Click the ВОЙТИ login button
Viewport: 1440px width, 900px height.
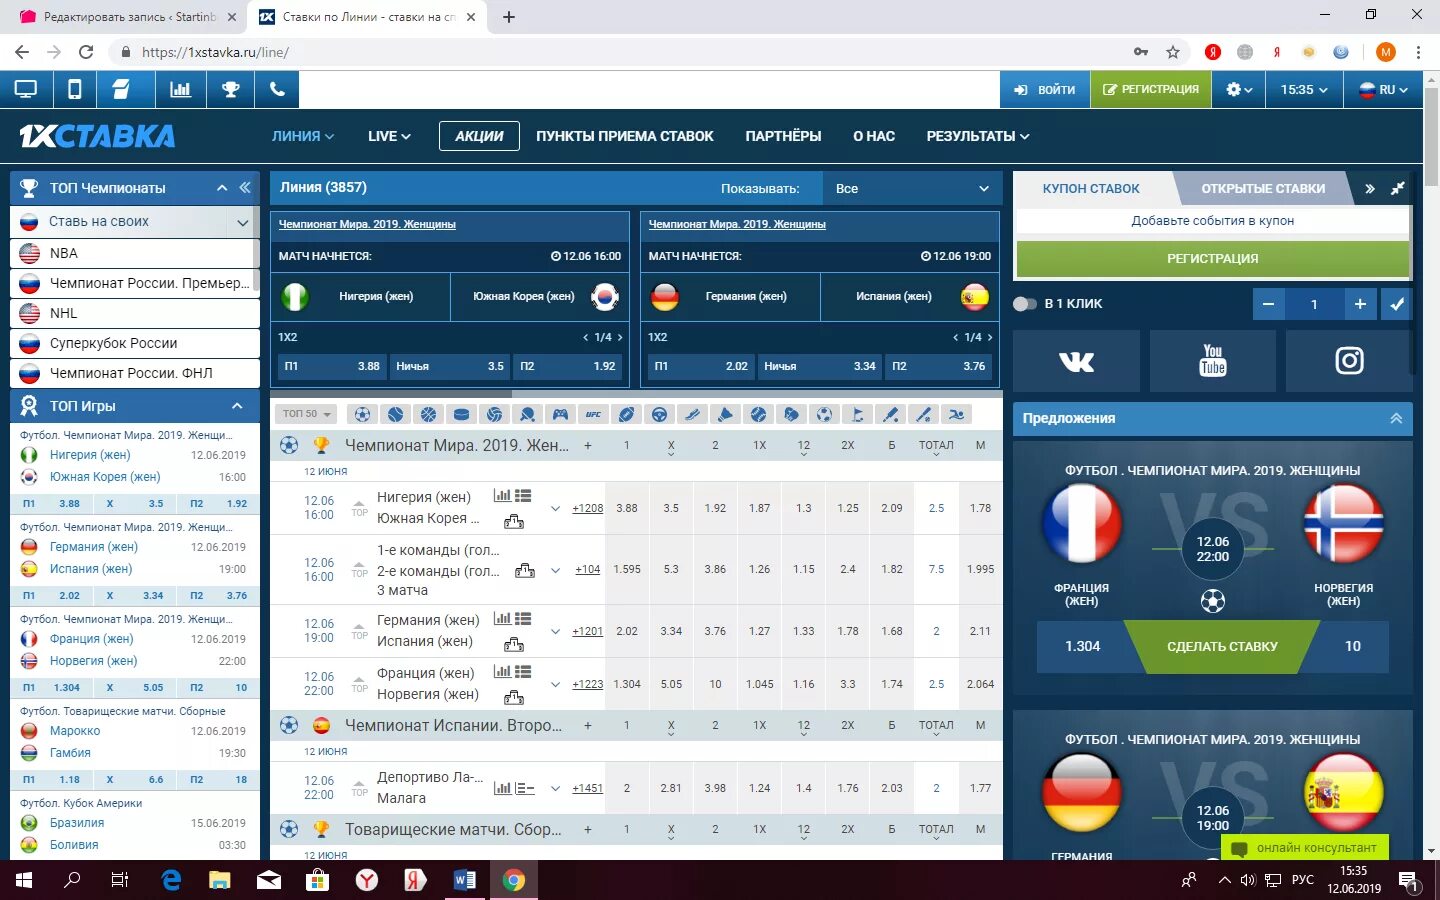click(1045, 89)
